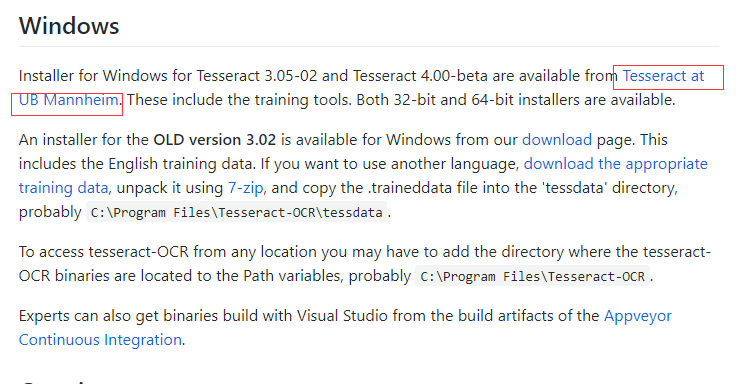Screen dimensions: 744x384
Task: Click the "Tesseract 4.00-beta" version text
Action: 420,75
